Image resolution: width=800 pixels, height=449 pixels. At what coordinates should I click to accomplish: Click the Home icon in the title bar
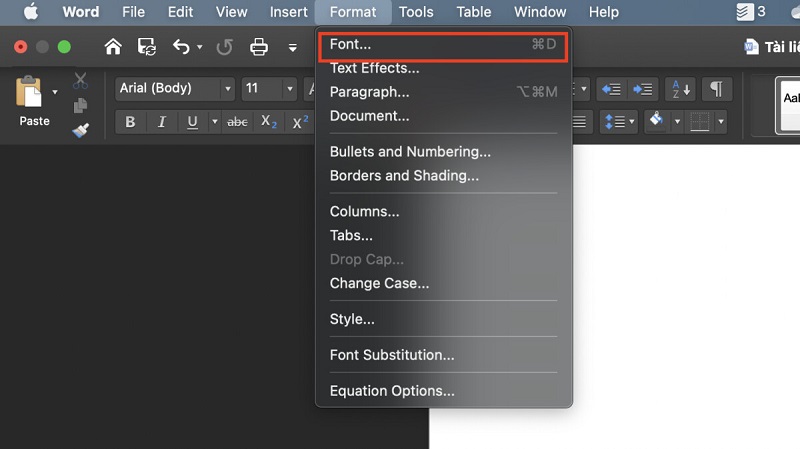(114, 47)
